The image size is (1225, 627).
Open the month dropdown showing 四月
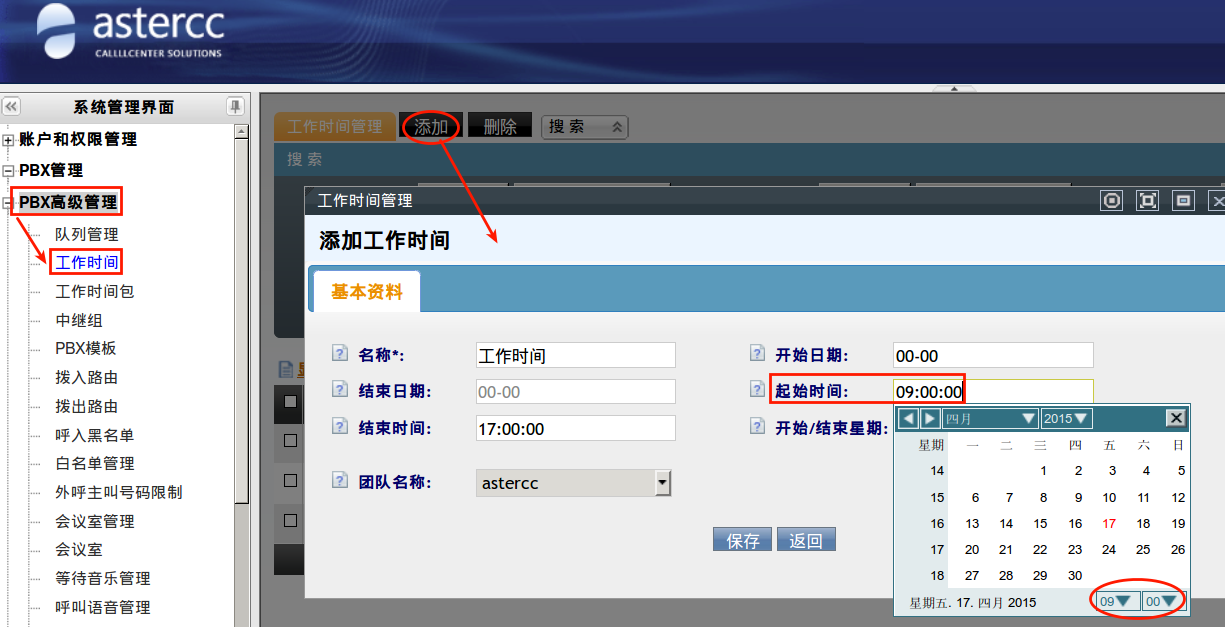(991, 418)
